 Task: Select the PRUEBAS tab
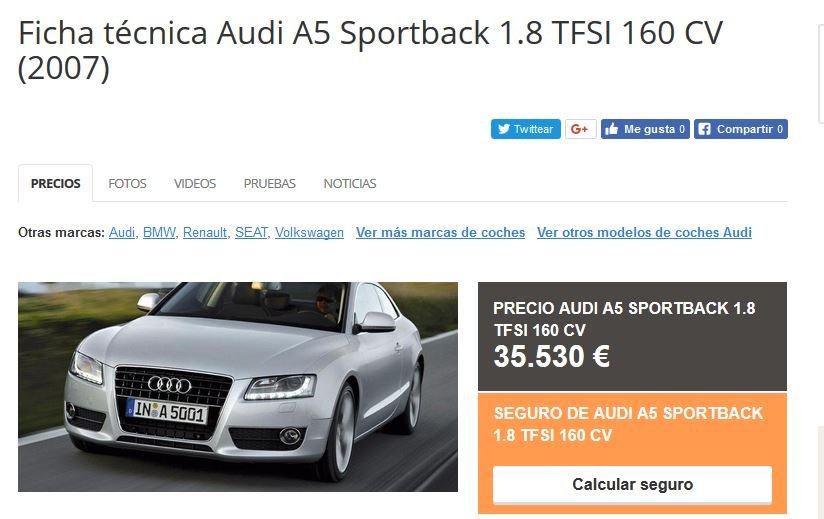pos(270,183)
